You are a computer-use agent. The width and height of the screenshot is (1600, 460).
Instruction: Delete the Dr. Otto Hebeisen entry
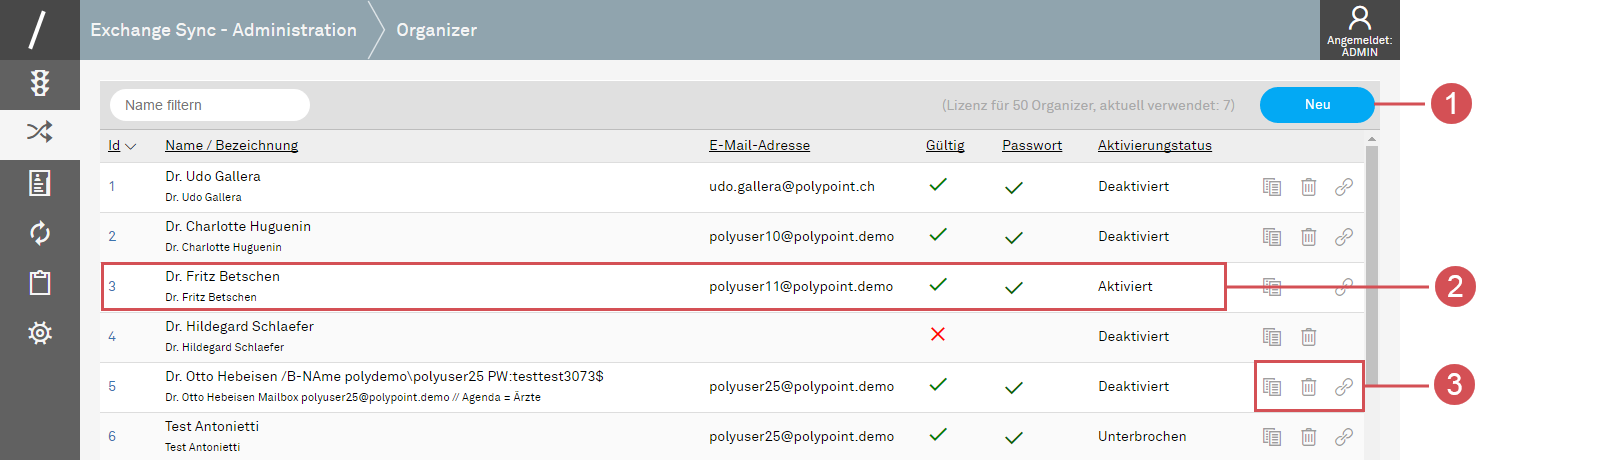point(1308,387)
